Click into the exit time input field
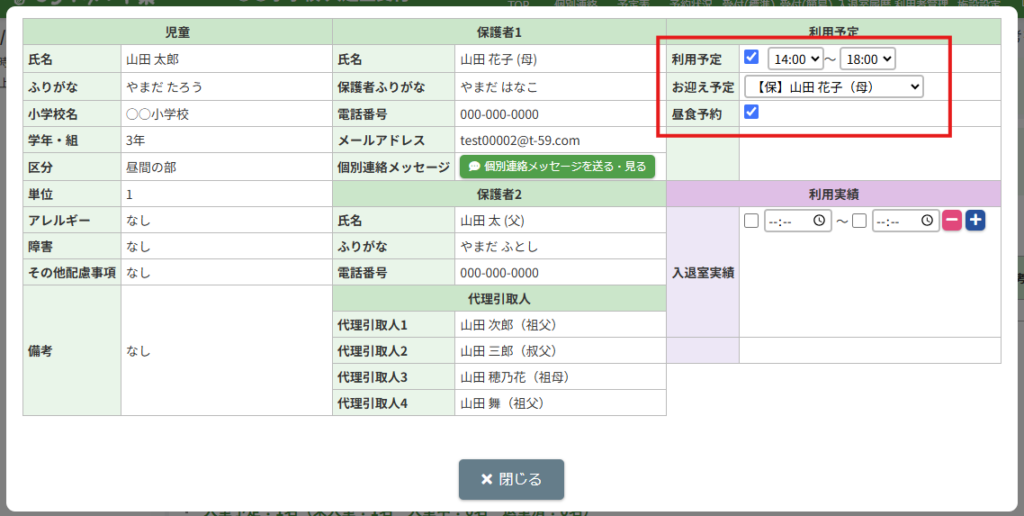This screenshot has width=1024, height=516. coord(895,221)
